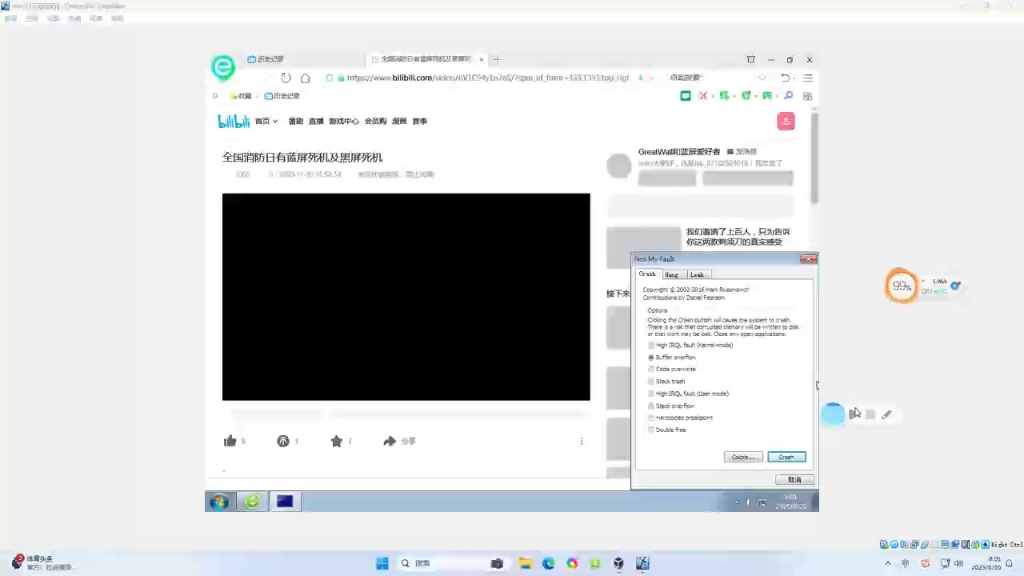Expand the address bar dropdown arrow

pyautogui.click(x=652, y=78)
